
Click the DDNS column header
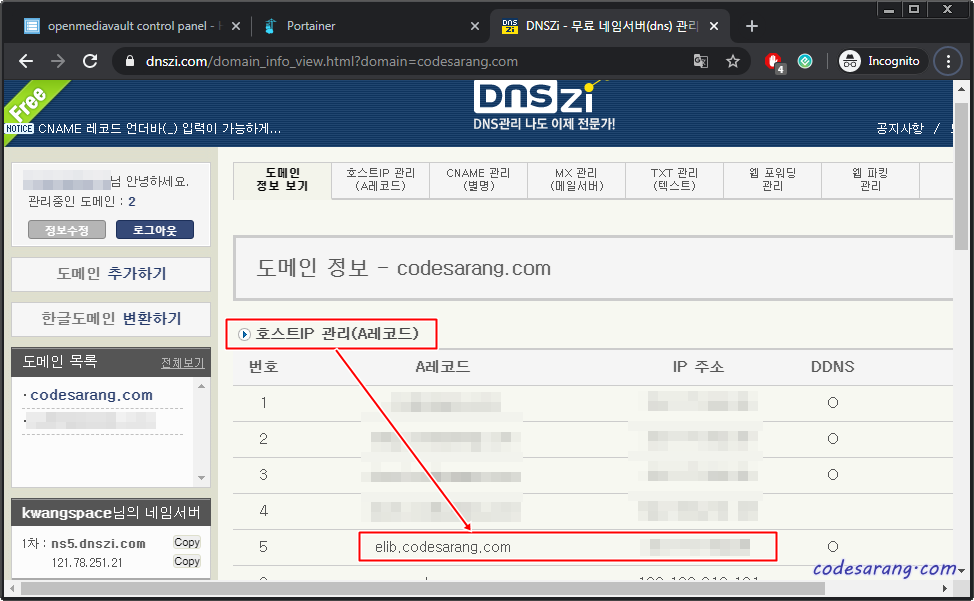click(832, 367)
